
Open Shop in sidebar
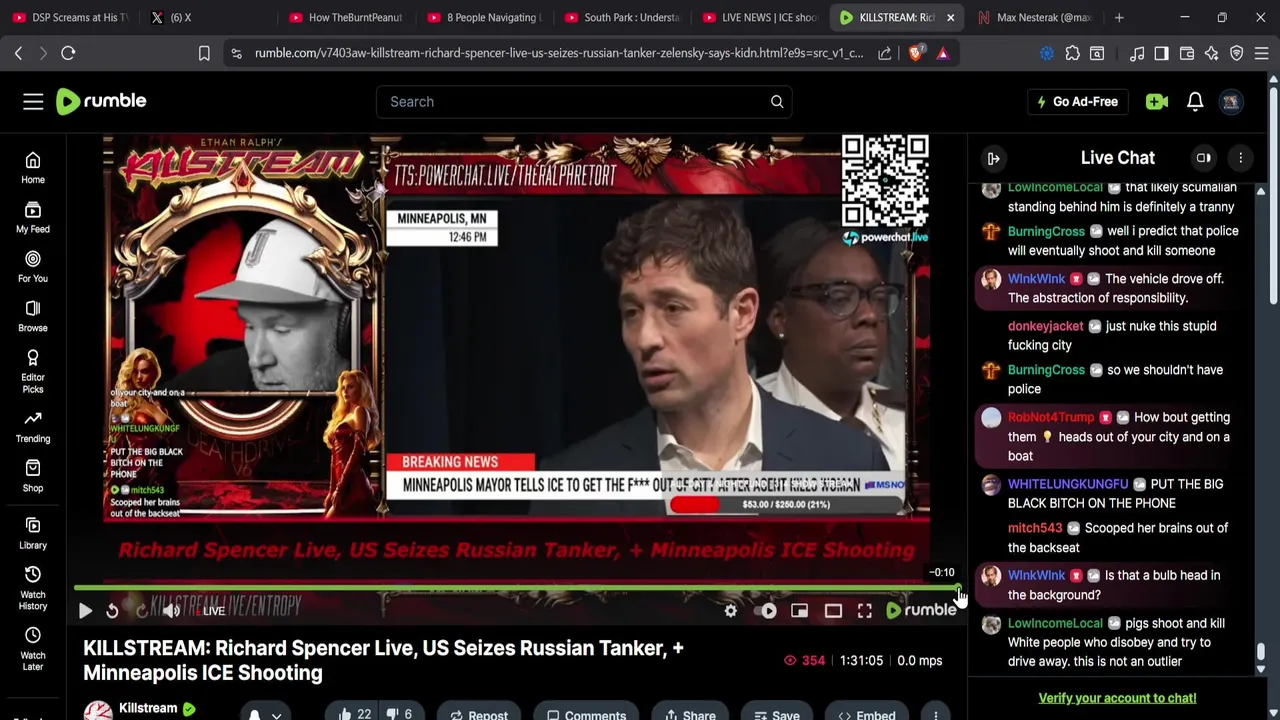coord(33,476)
